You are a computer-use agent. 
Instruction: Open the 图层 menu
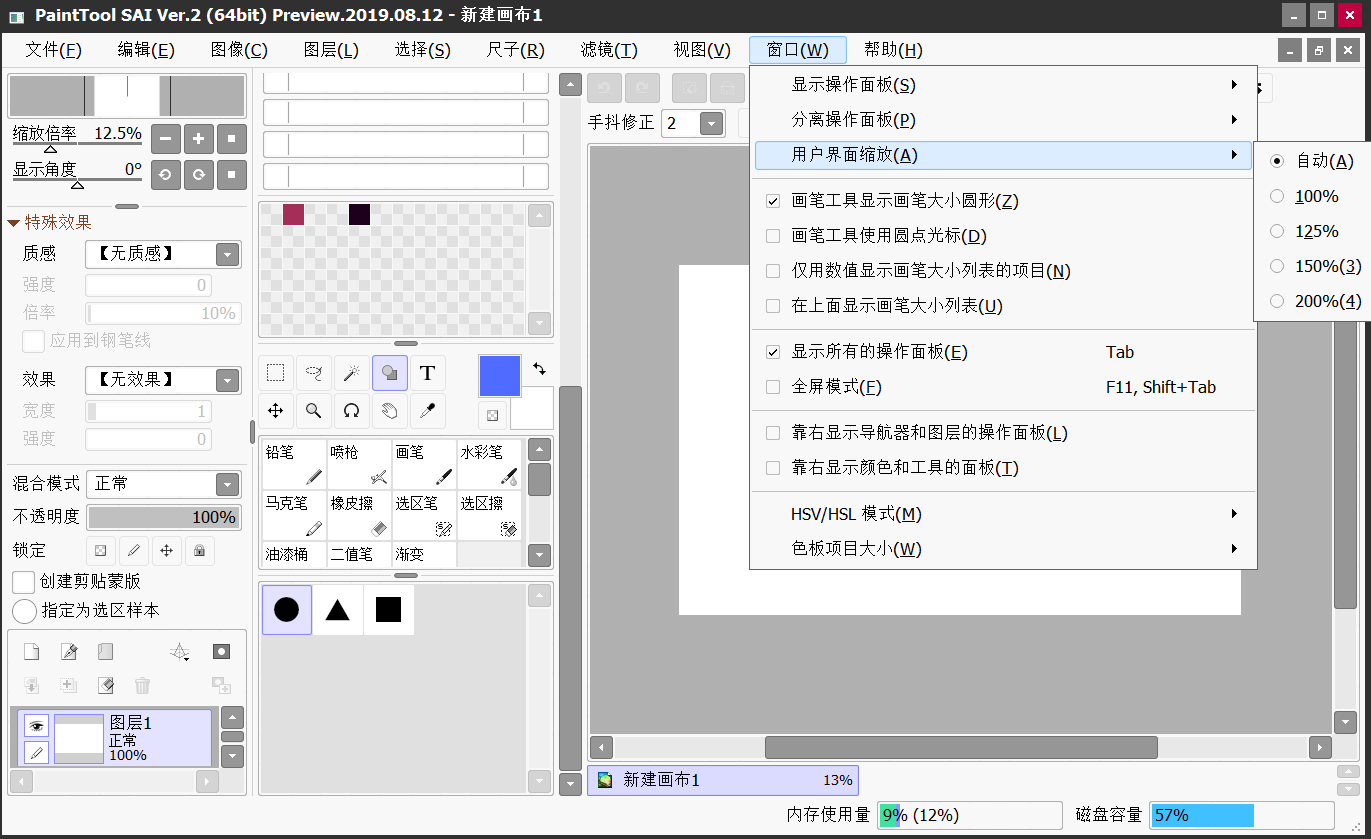coord(331,50)
